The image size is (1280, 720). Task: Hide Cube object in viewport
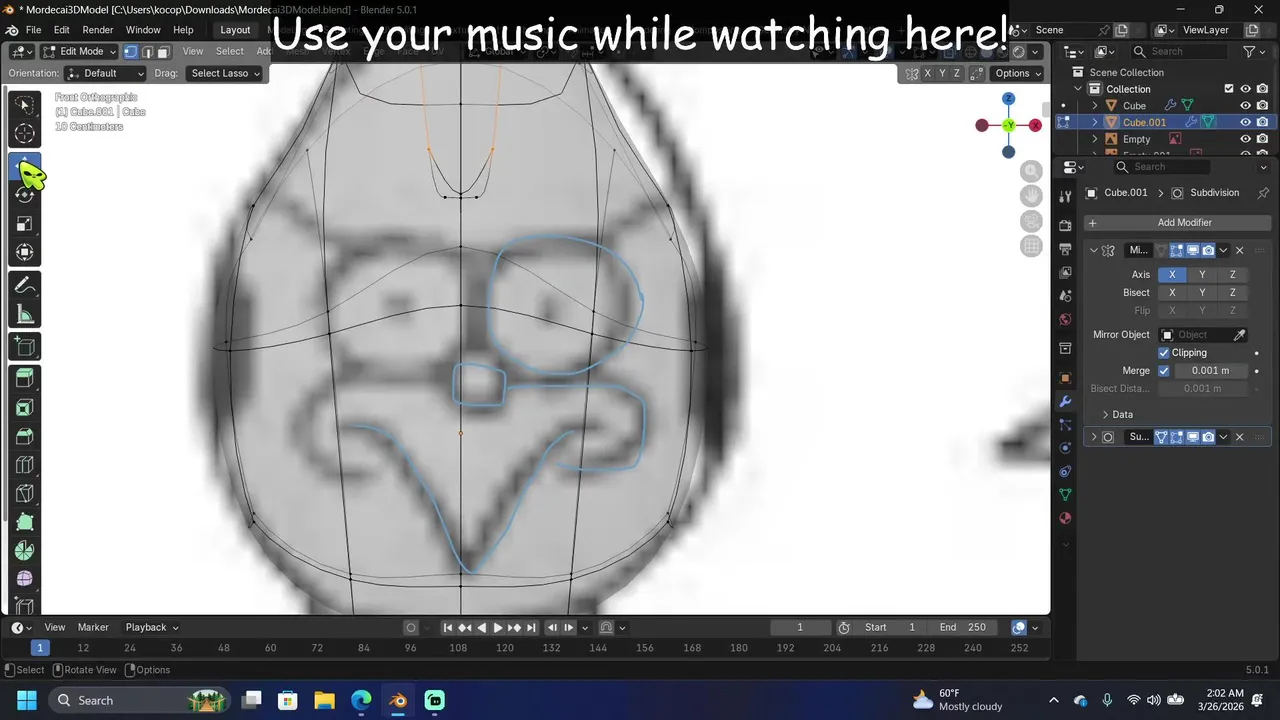1246,106
